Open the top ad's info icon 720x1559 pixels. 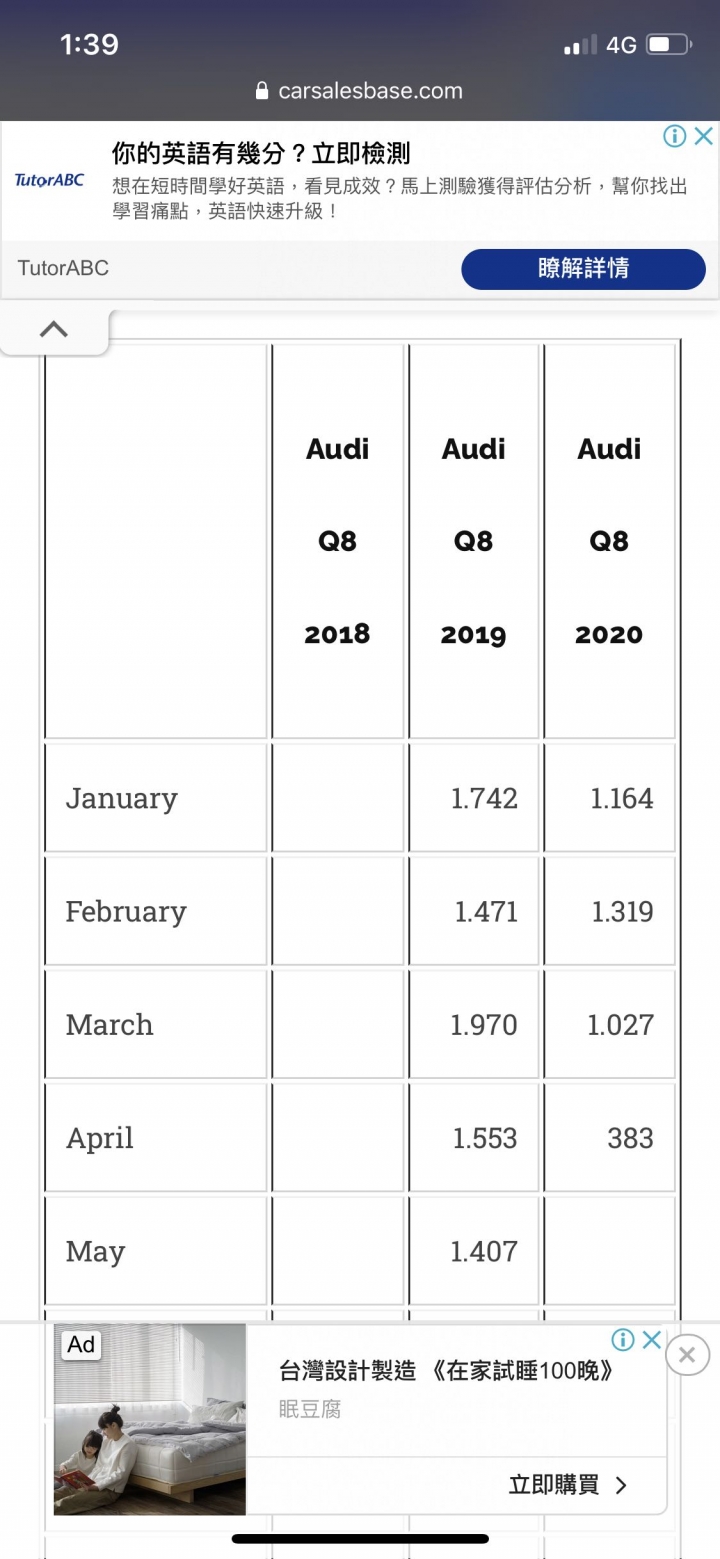675,136
